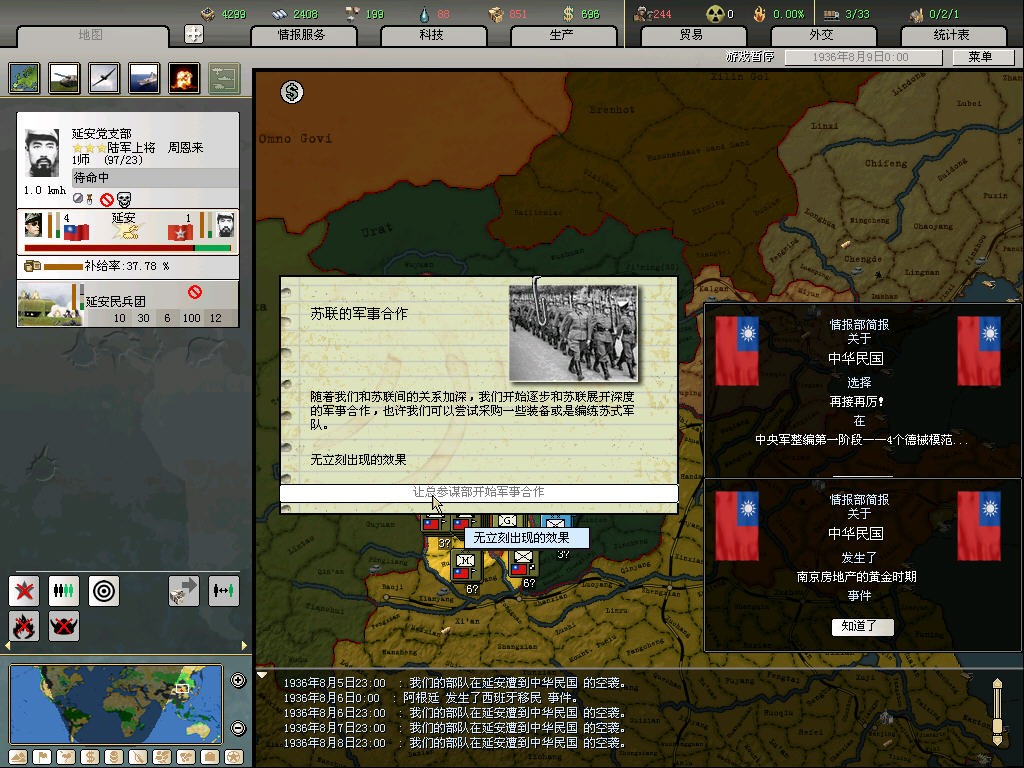Screen dimensions: 1024x768
Task: Click the dollar sign icon on the map
Action: point(292,92)
